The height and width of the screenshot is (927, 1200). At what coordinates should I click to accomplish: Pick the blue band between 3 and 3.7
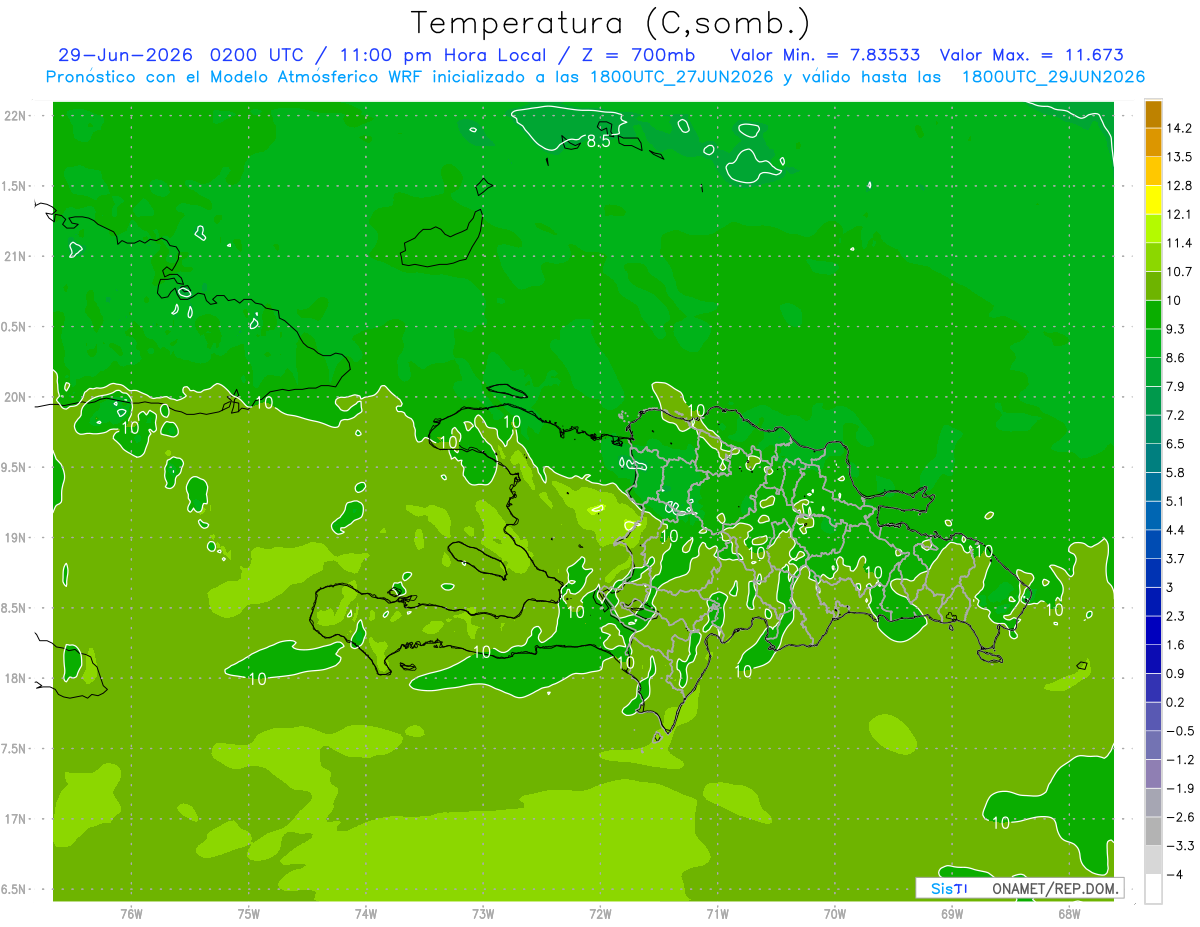tap(1153, 573)
